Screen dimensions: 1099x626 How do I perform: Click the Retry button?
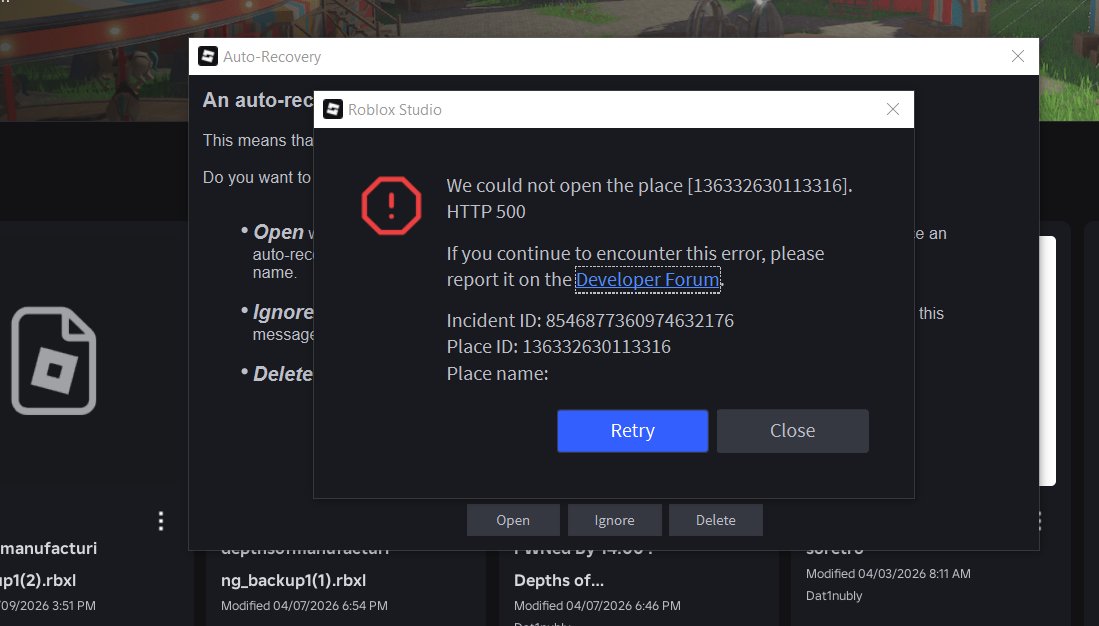point(632,430)
